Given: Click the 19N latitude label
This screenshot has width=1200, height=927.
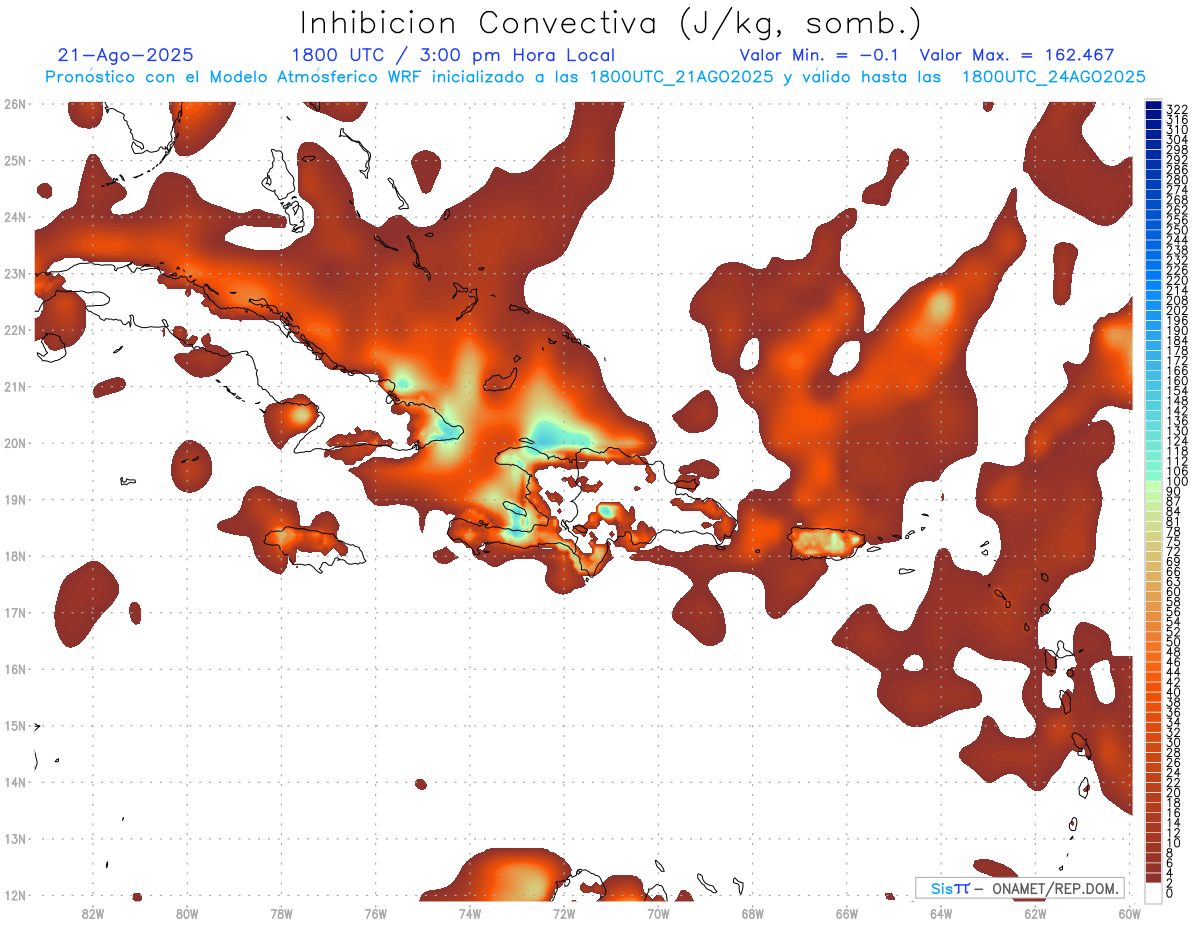Looking at the screenshot, I should click(x=14, y=499).
